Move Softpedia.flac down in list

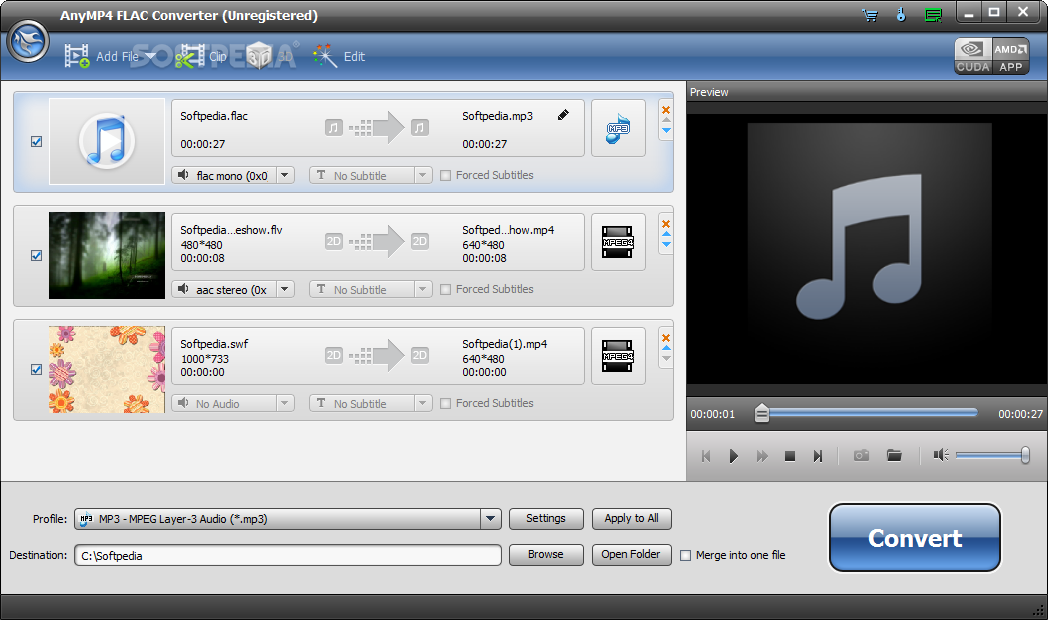click(666, 130)
